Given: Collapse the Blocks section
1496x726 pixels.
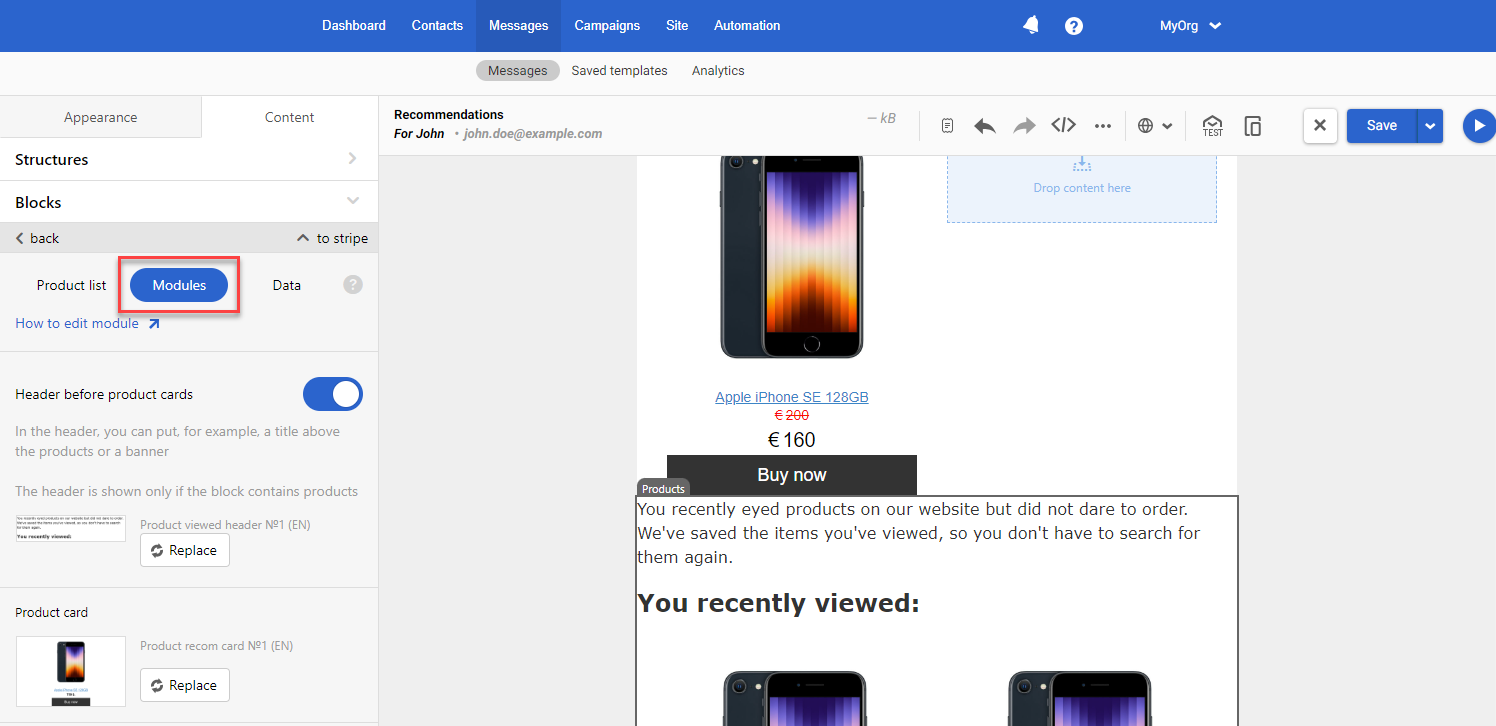Looking at the screenshot, I should tap(189, 202).
